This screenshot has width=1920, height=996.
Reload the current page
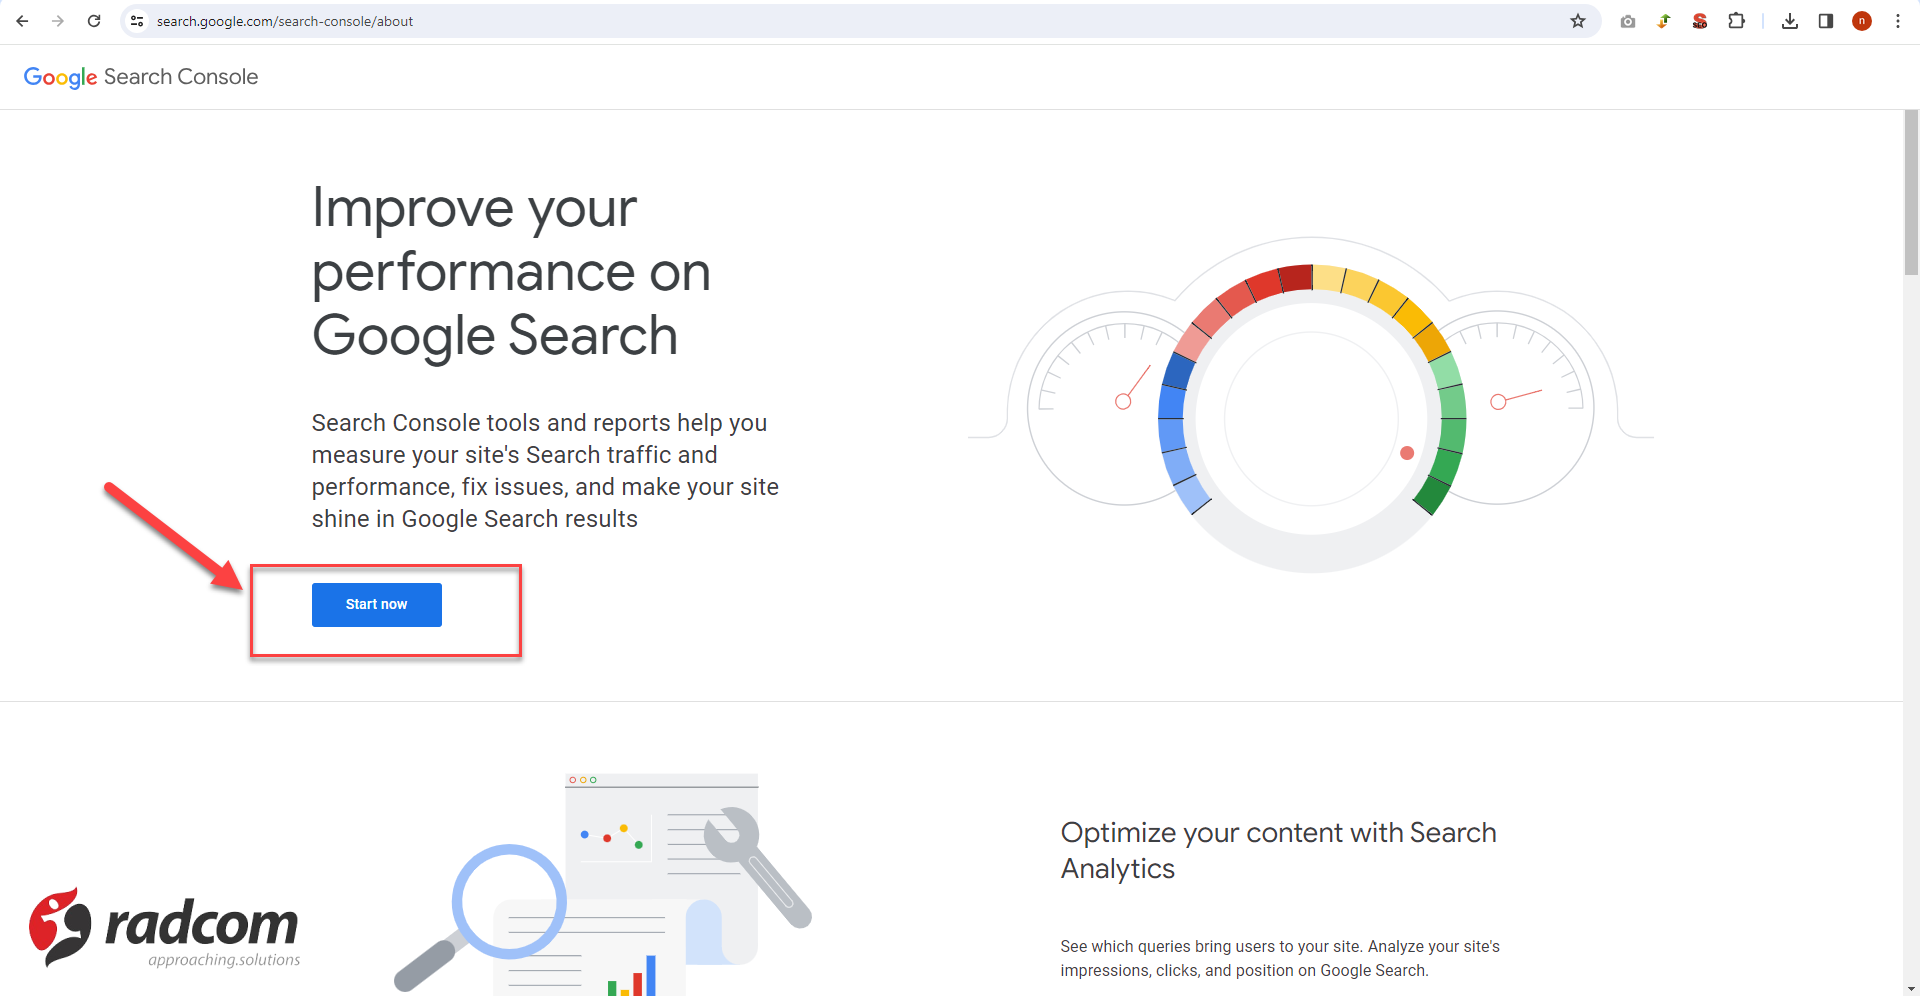pos(94,20)
